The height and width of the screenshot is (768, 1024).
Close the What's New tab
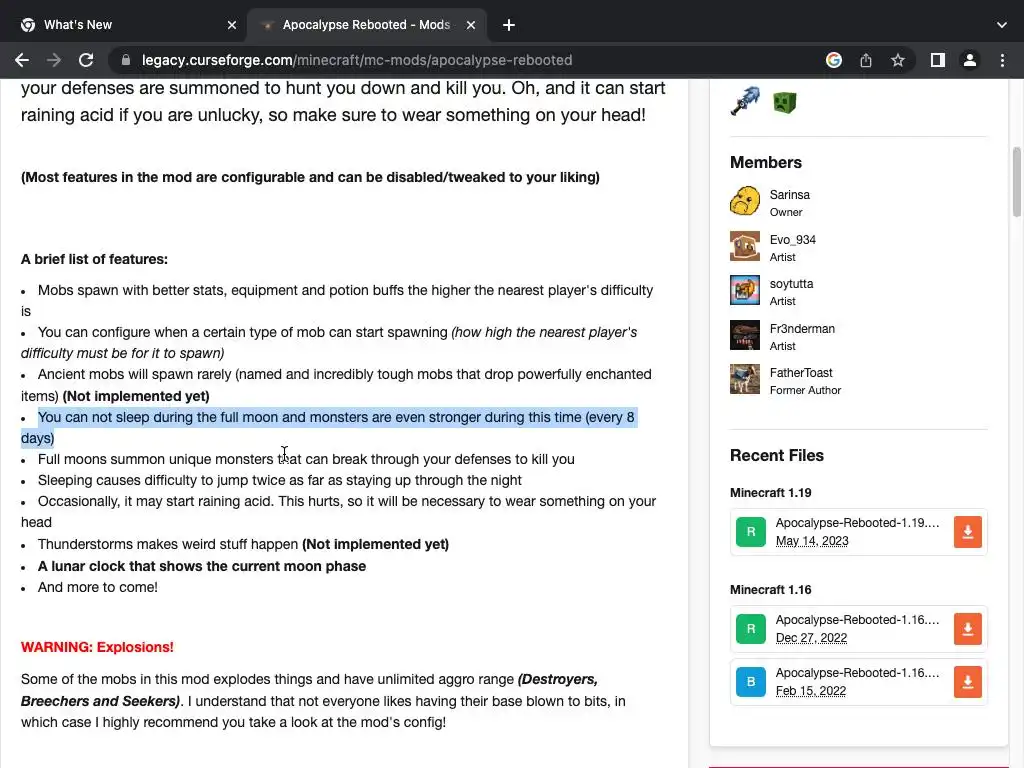232,25
